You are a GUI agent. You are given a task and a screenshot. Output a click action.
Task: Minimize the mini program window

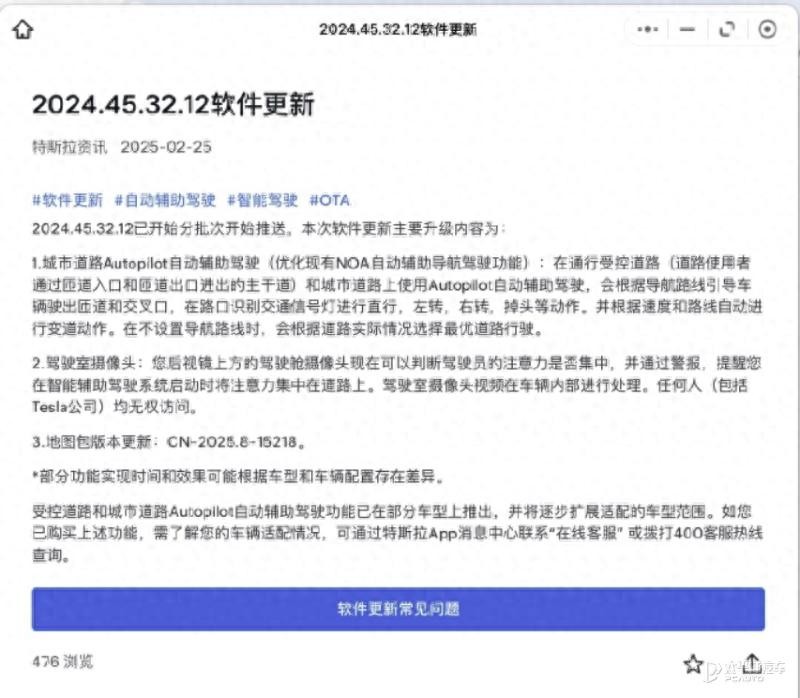686,29
